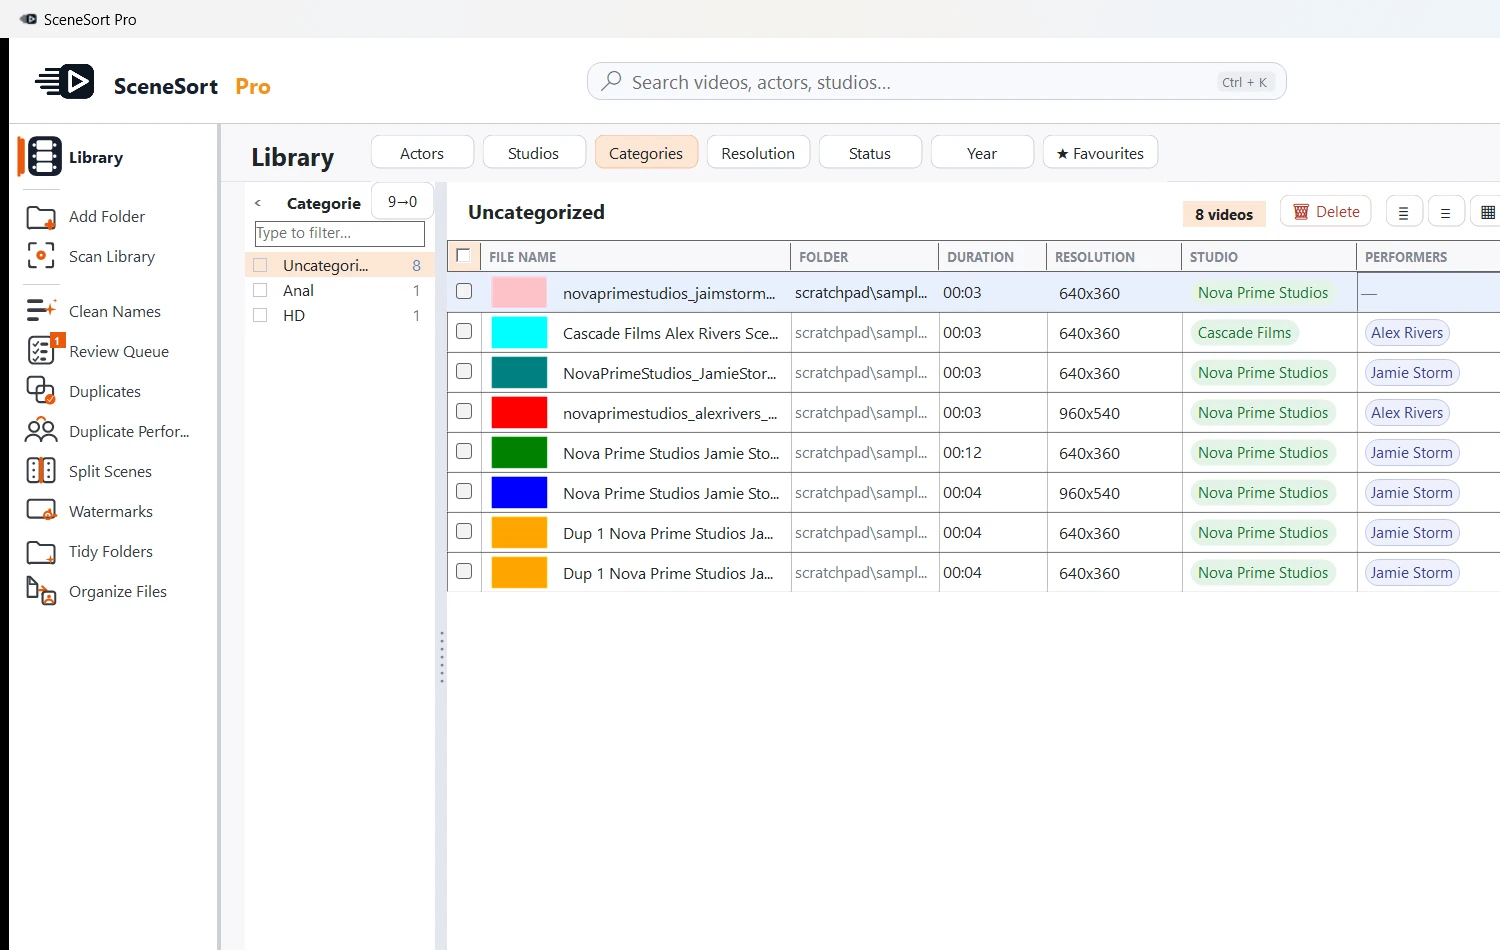The width and height of the screenshot is (1500, 950).
Task: Switch to the grid view icon
Action: click(x=1487, y=212)
